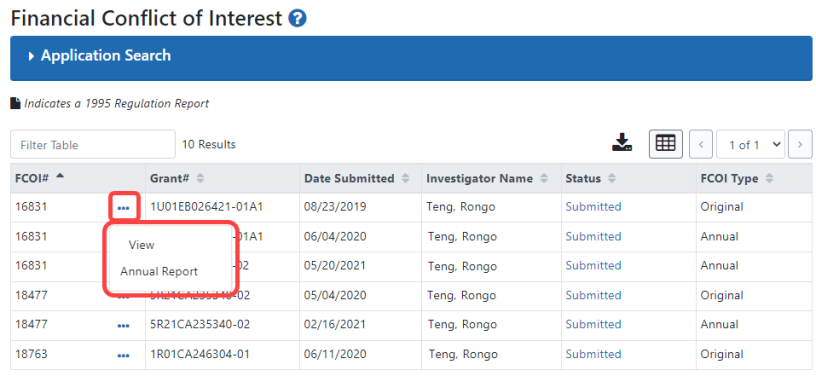816x376 pixels.
Task: Open Submitted status link dated 06/11/2020
Action: tap(593, 354)
